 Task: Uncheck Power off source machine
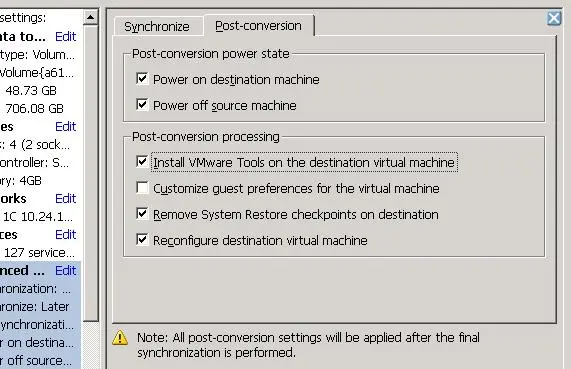[142, 105]
